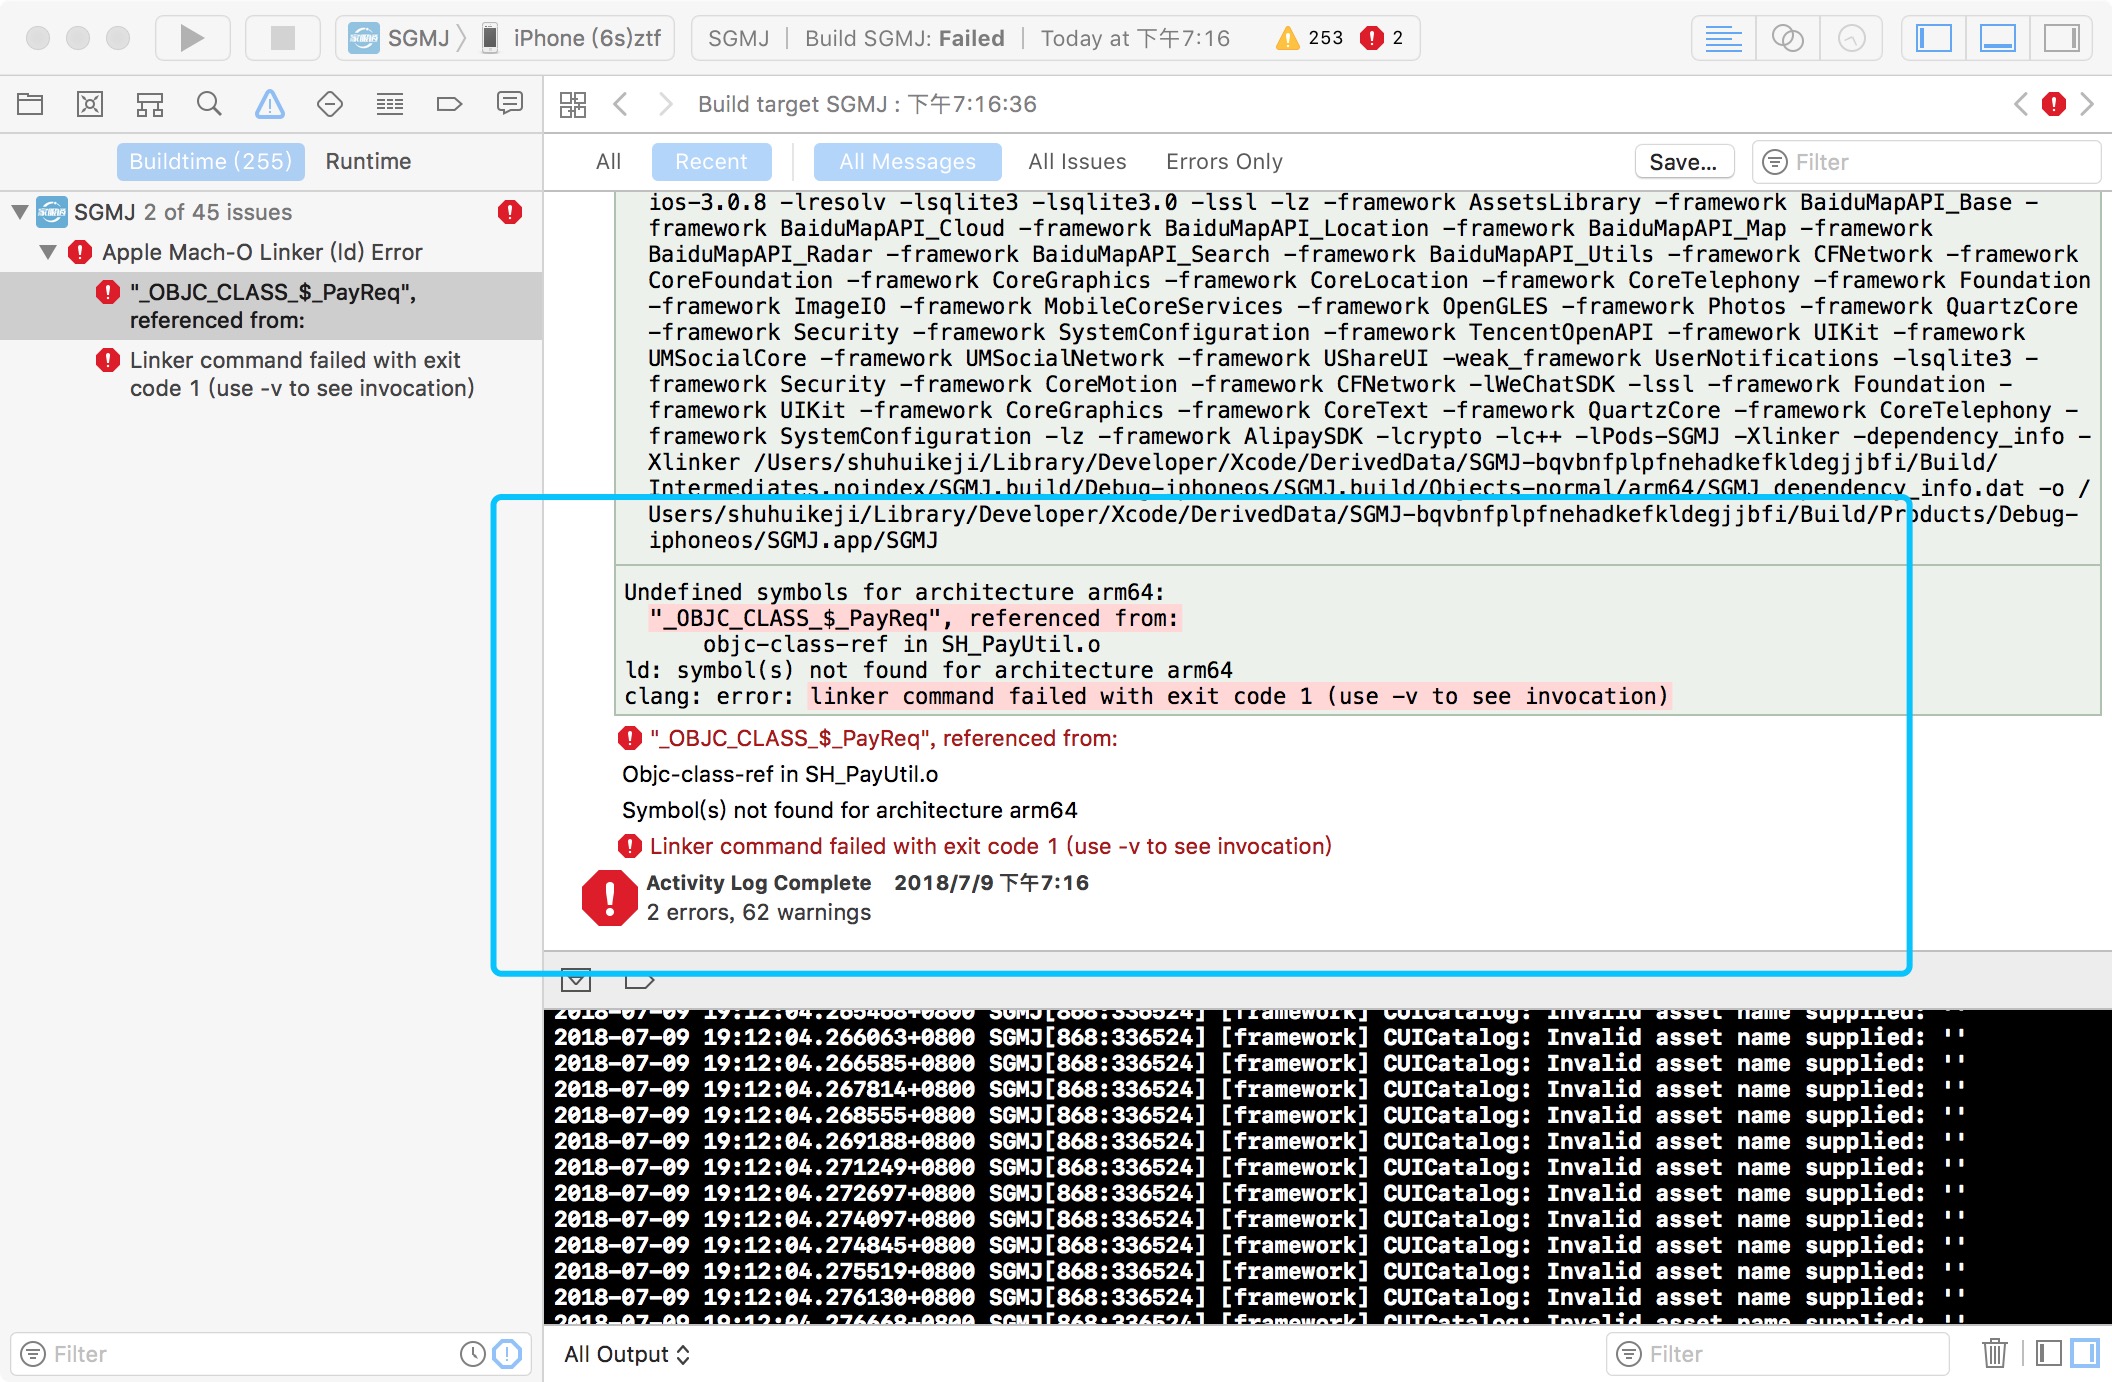Open the Issue navigator
The image size is (2112, 1382).
pyautogui.click(x=270, y=104)
